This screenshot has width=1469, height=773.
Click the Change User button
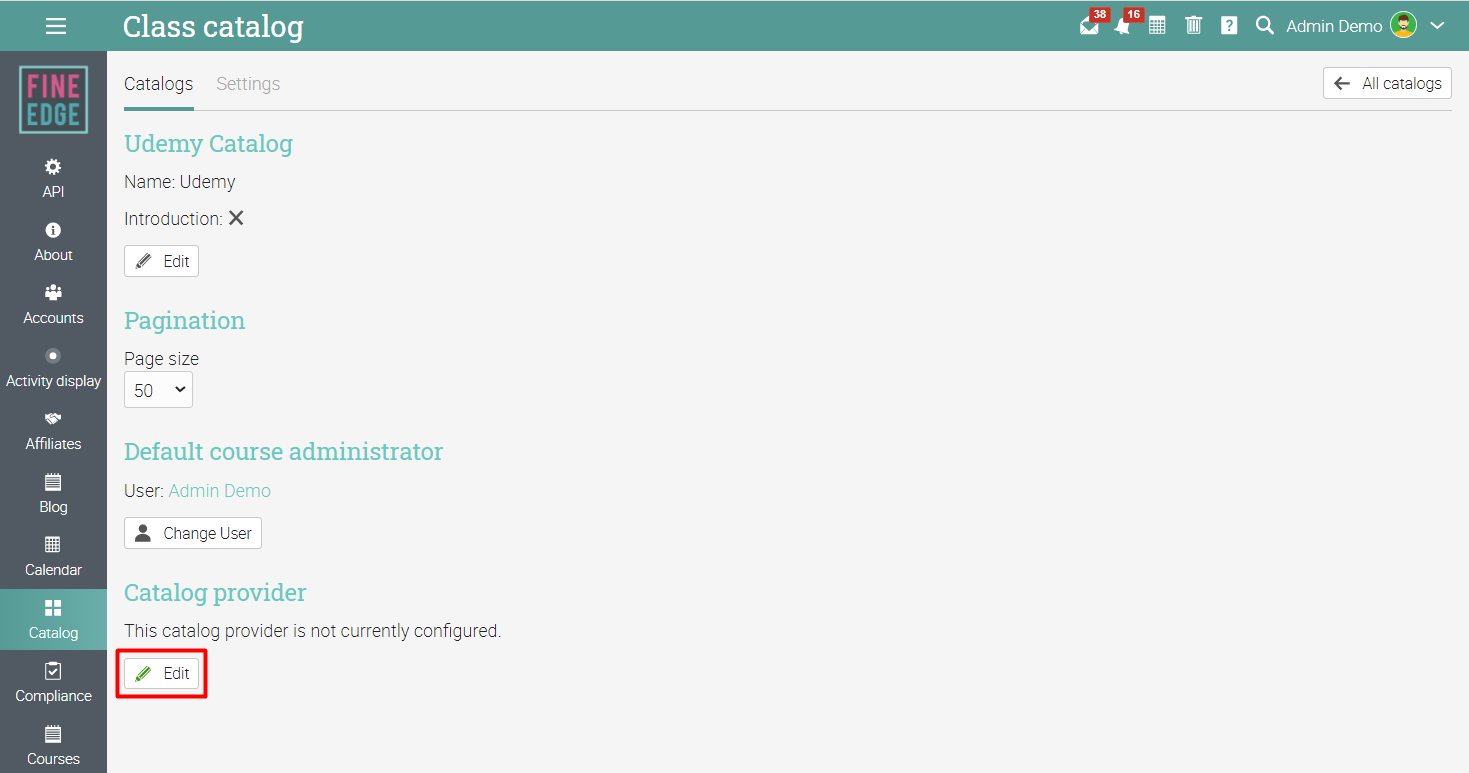(193, 533)
